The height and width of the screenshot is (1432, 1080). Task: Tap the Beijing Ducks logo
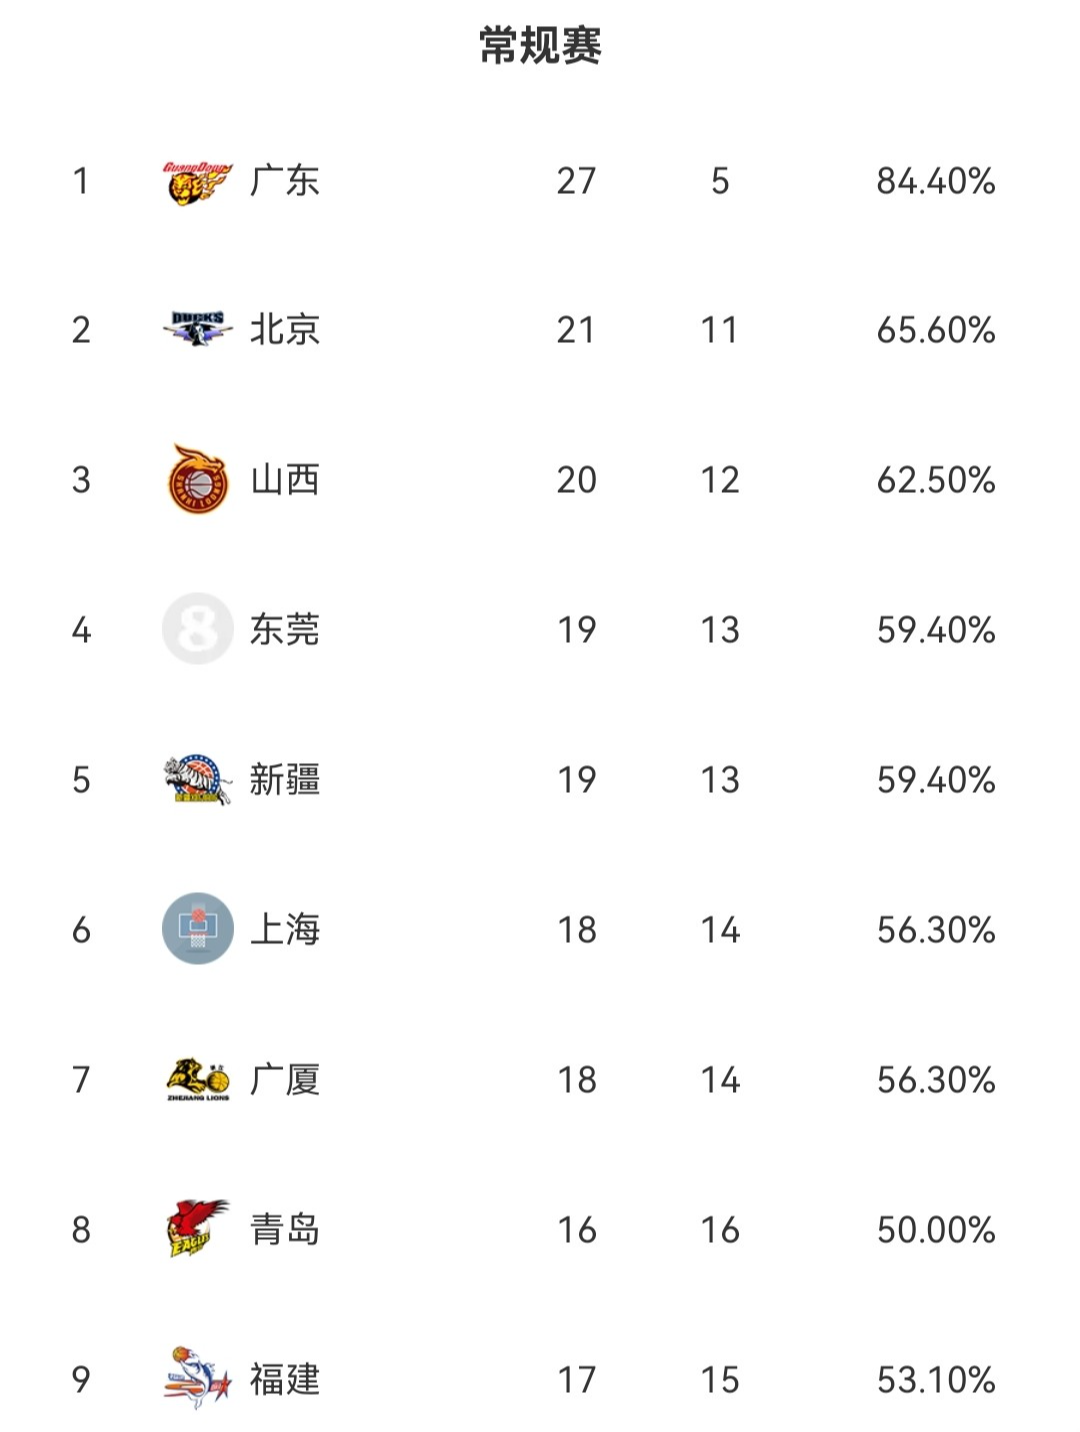click(197, 329)
